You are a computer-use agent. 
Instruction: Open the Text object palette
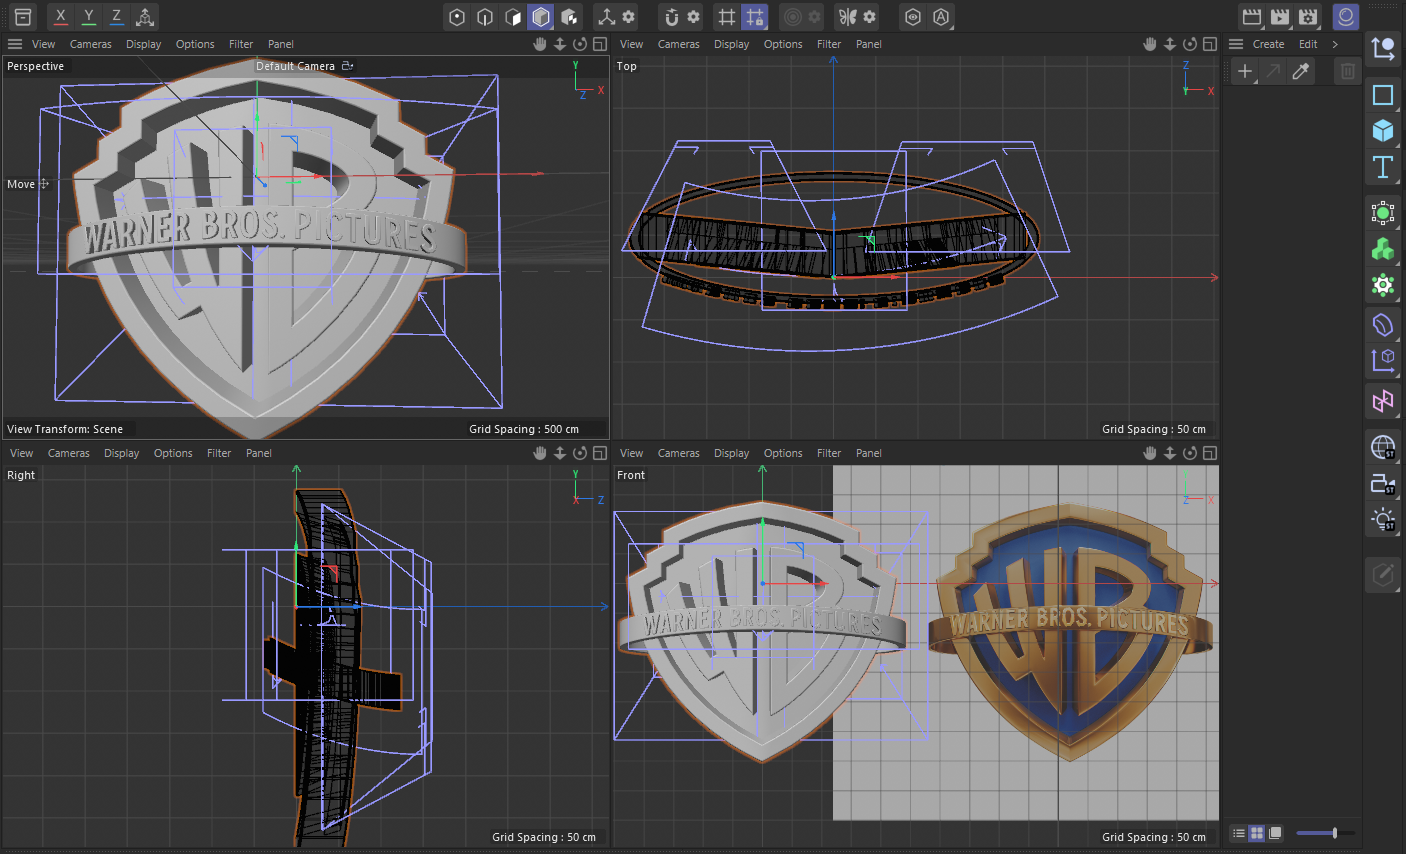1383,166
